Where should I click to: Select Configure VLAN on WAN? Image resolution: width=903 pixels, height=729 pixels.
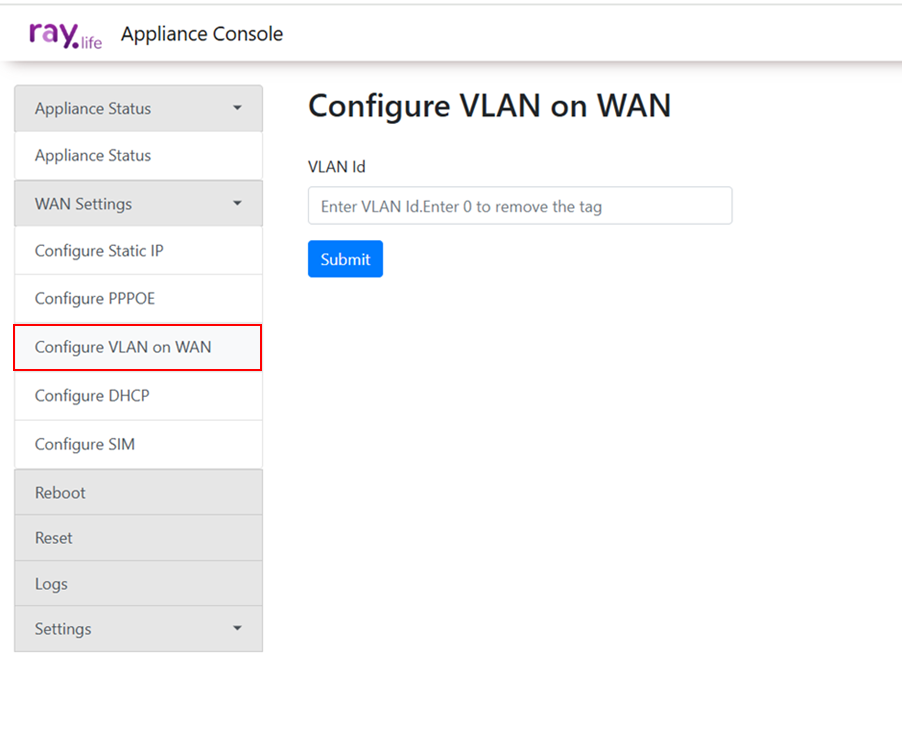[123, 347]
